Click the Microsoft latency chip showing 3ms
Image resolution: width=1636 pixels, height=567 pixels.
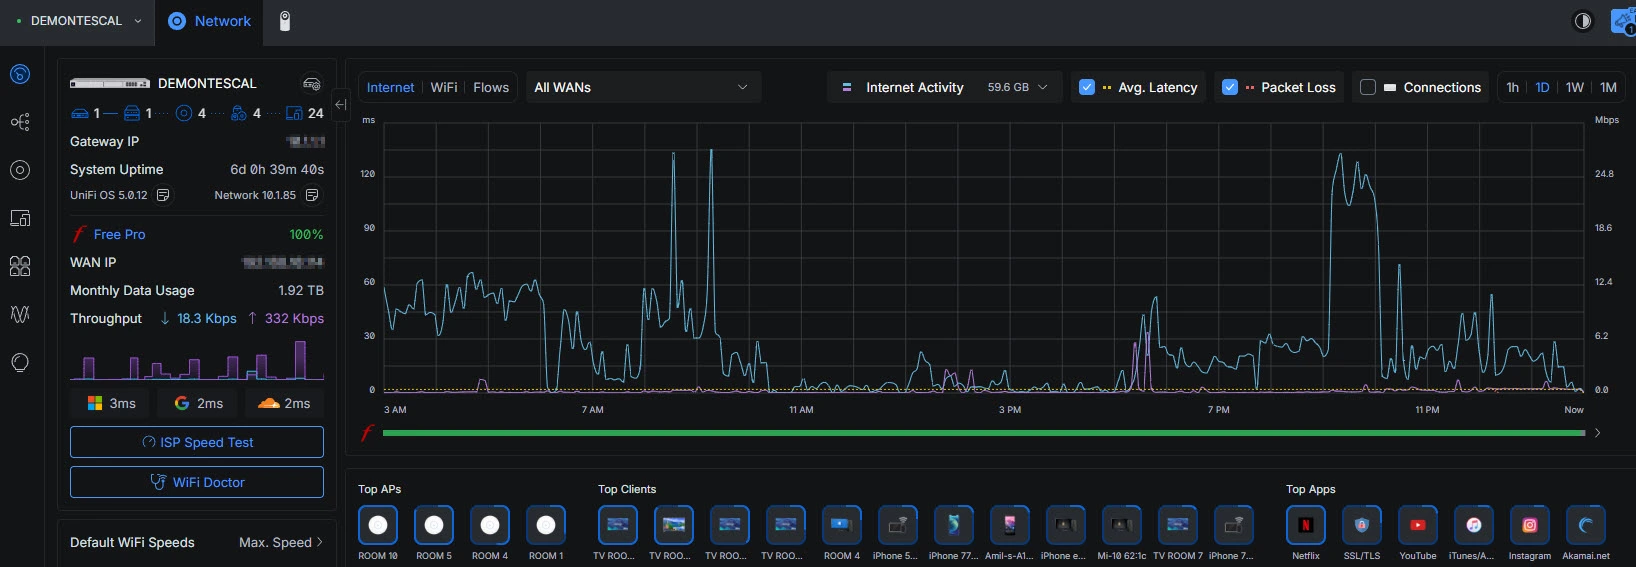click(112, 403)
